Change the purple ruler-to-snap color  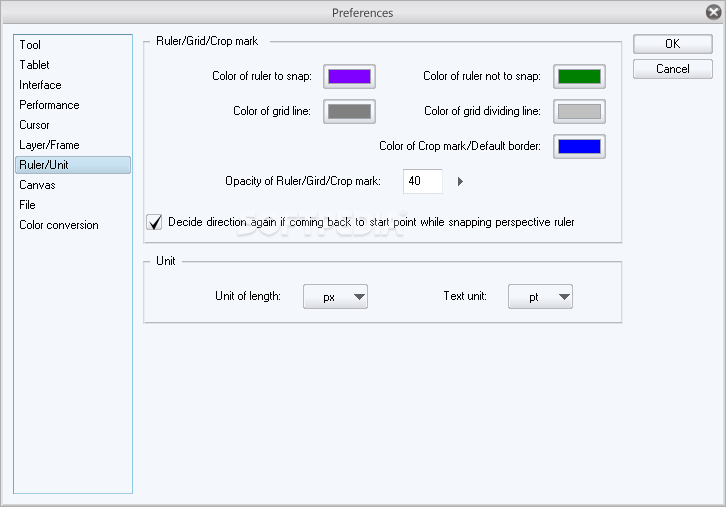click(x=349, y=76)
